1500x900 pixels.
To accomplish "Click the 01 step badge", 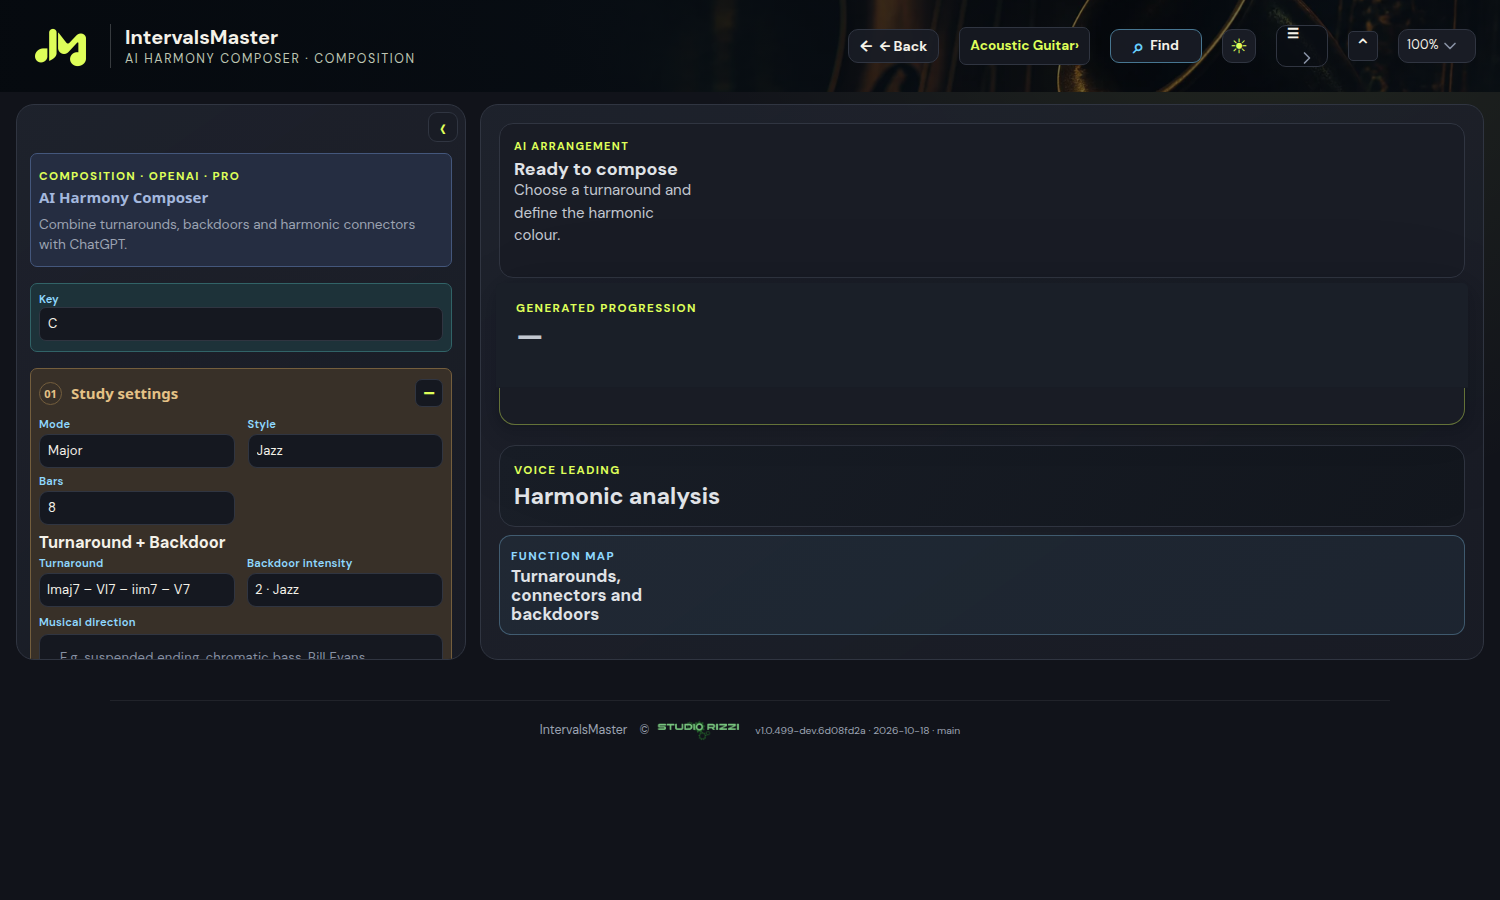I will [x=50, y=394].
